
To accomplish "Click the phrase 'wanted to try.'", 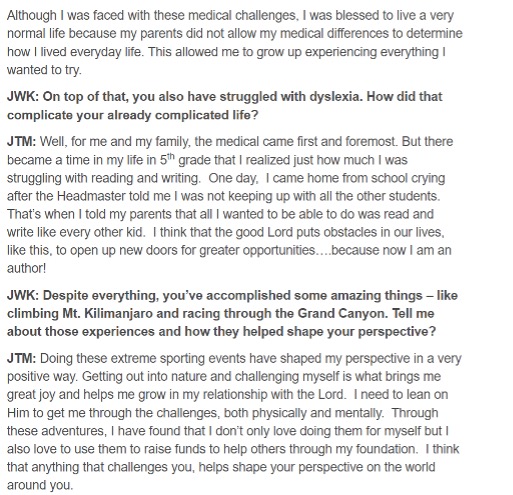I will pos(44,70).
